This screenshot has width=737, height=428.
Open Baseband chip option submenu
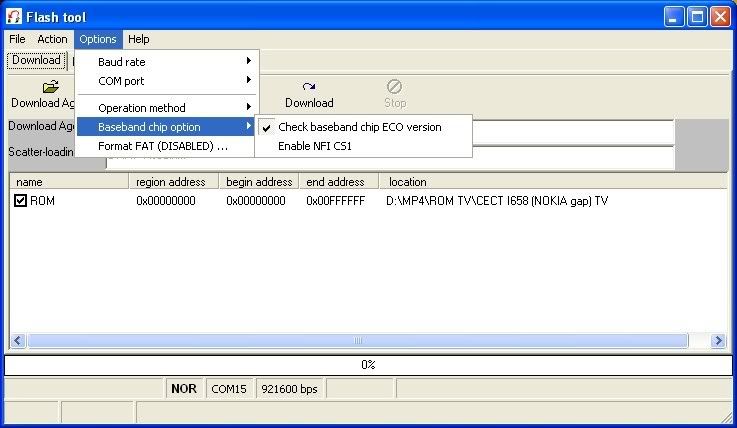(167, 127)
